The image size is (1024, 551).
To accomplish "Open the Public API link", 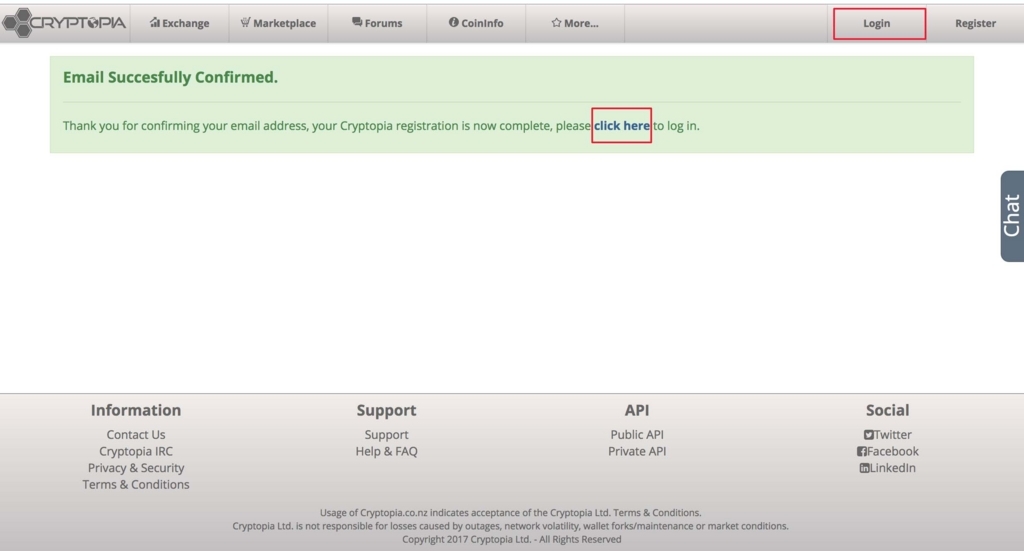I will pyautogui.click(x=637, y=434).
